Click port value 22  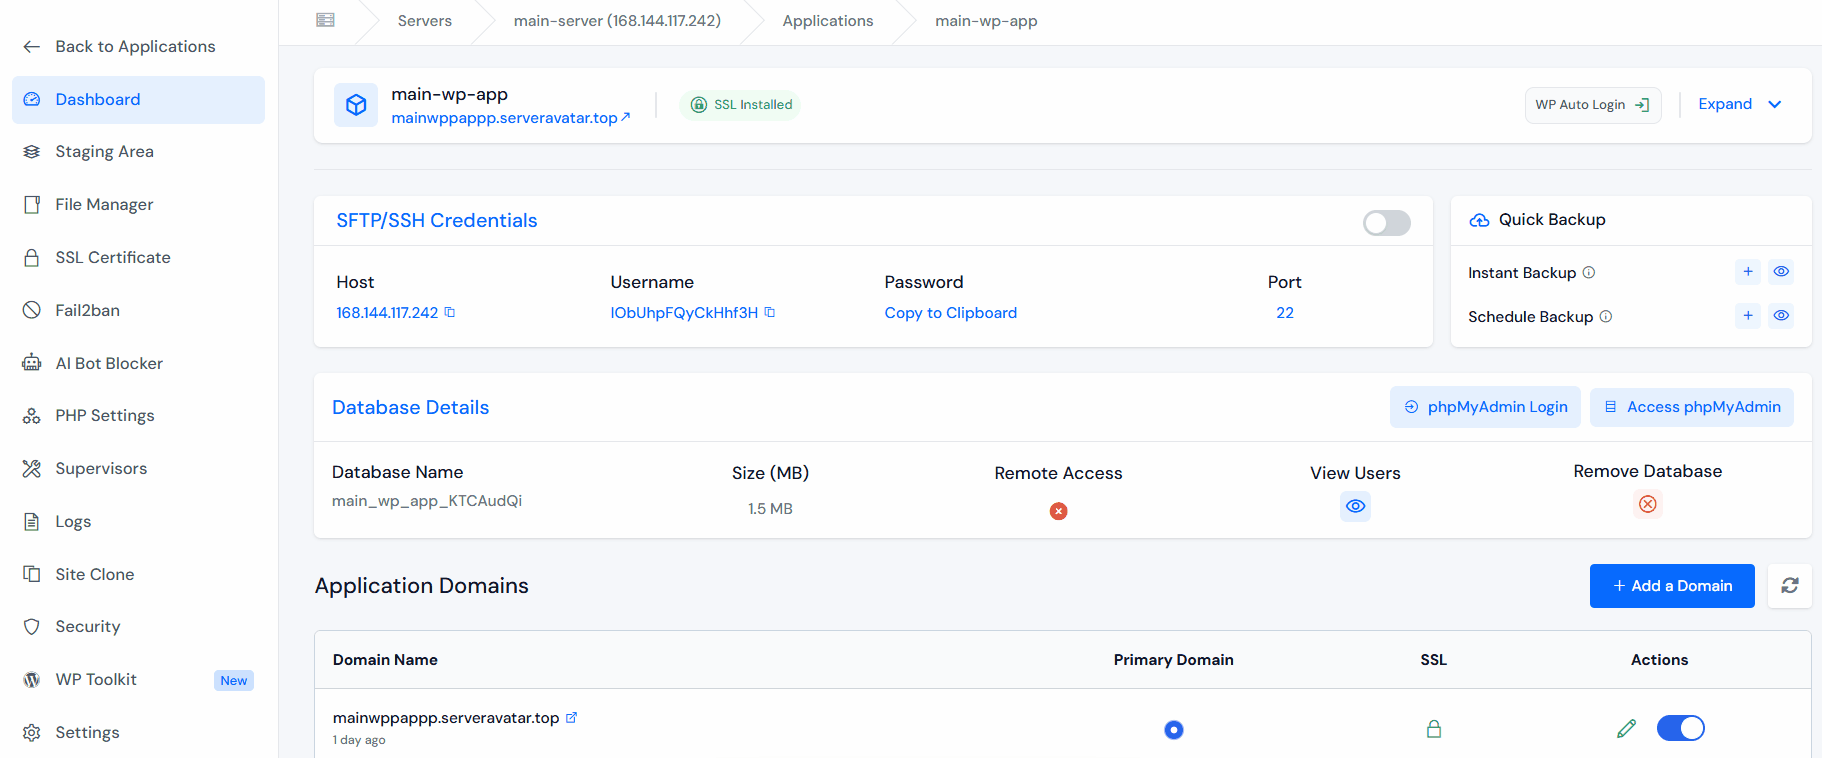pyautogui.click(x=1285, y=313)
